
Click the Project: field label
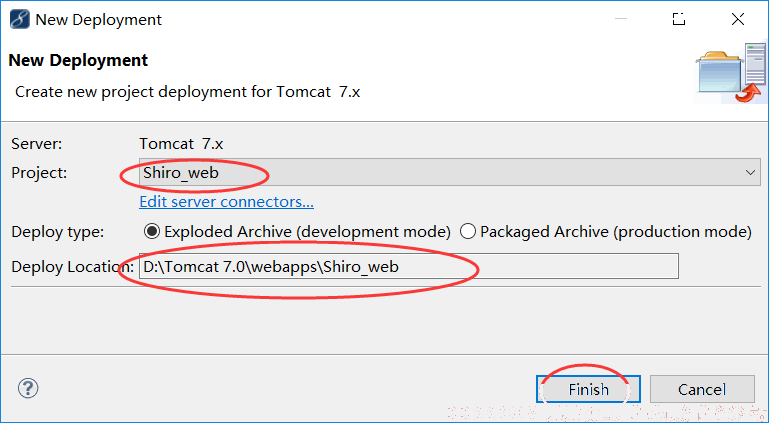point(39,173)
